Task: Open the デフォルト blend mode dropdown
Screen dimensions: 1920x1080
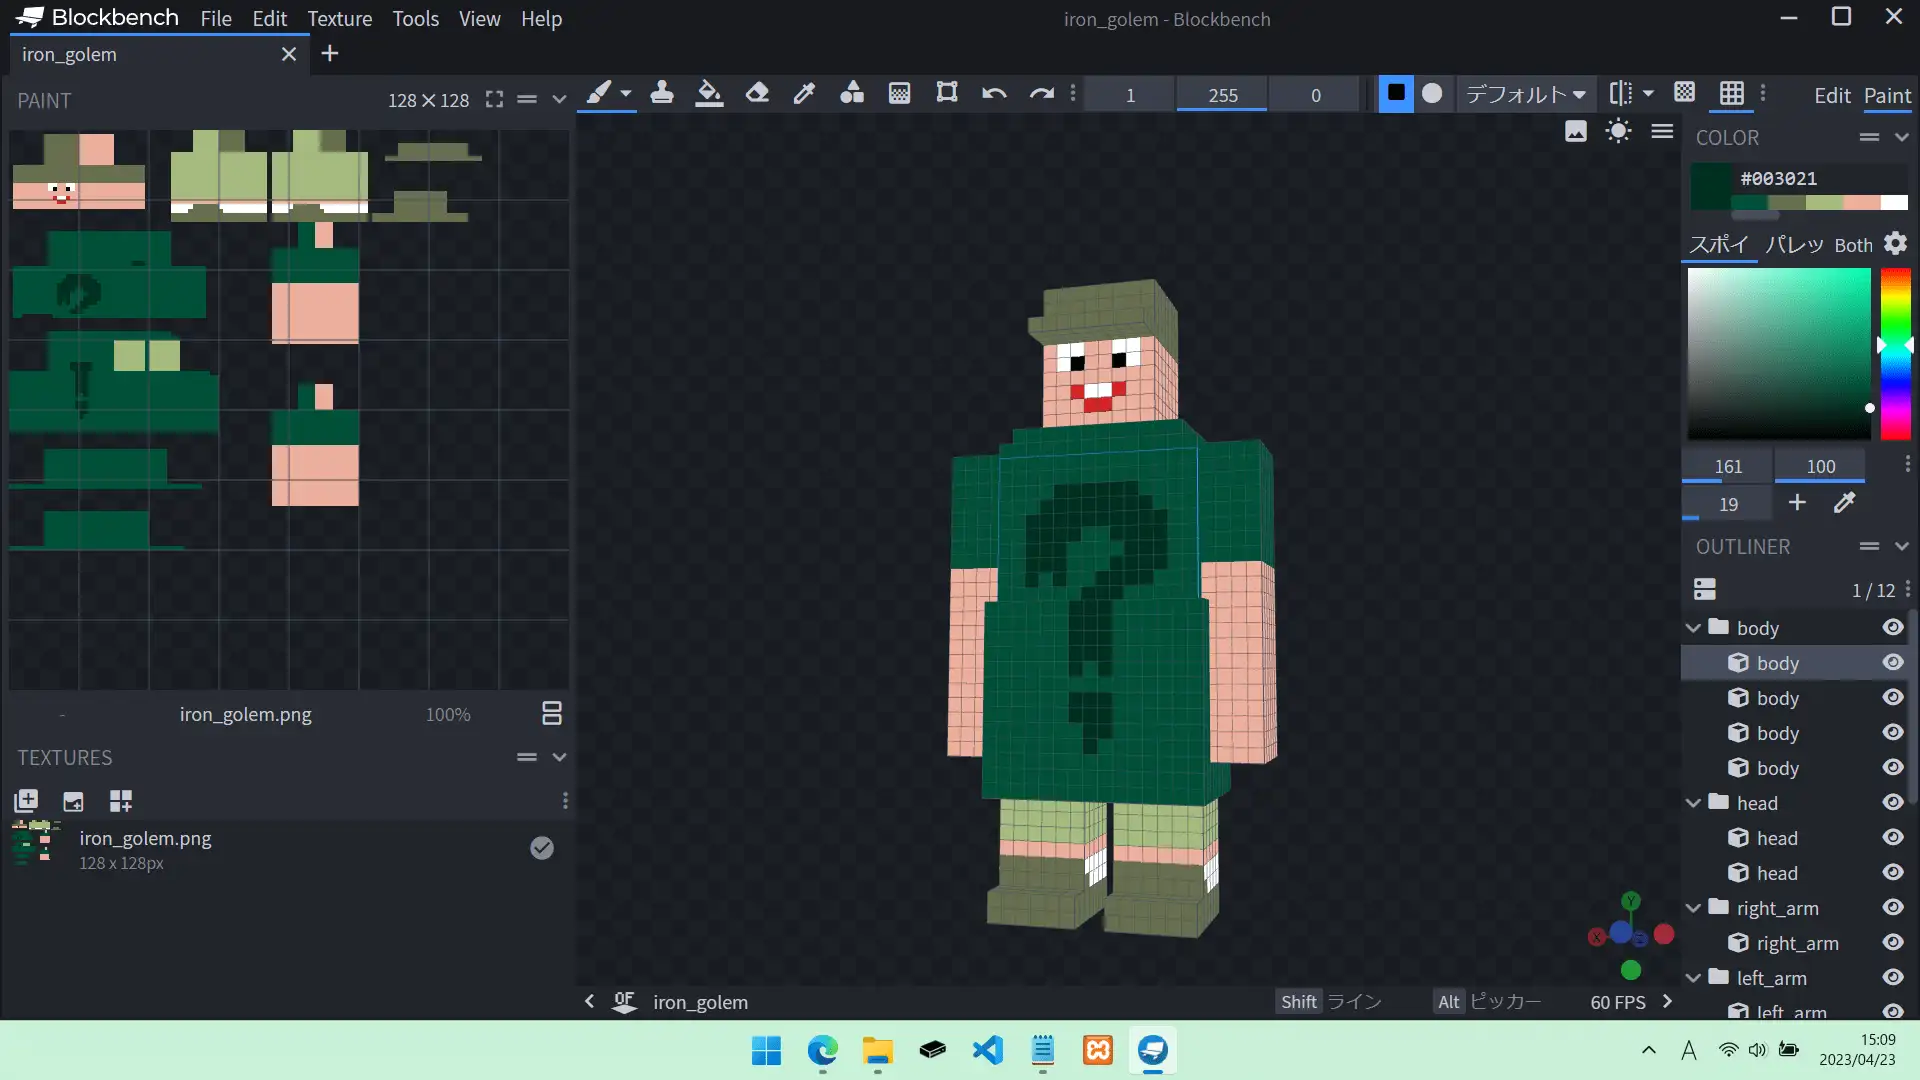Action: click(1525, 94)
